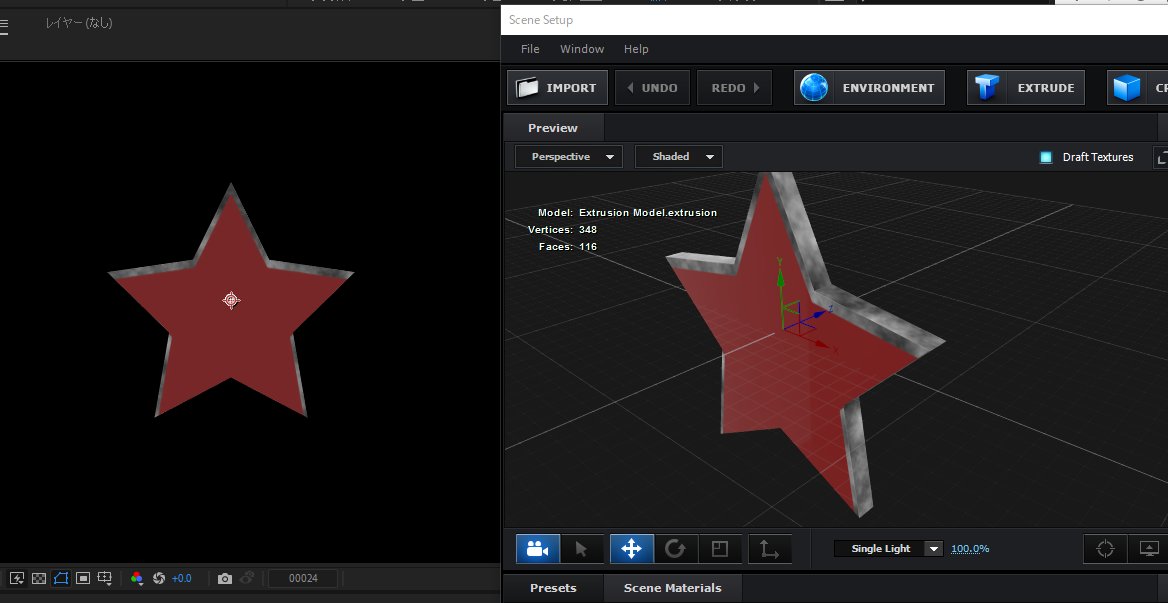Viewport: 1168px width, 603px height.
Task: Switch to the Scene Materials tab
Action: pyautogui.click(x=672, y=588)
